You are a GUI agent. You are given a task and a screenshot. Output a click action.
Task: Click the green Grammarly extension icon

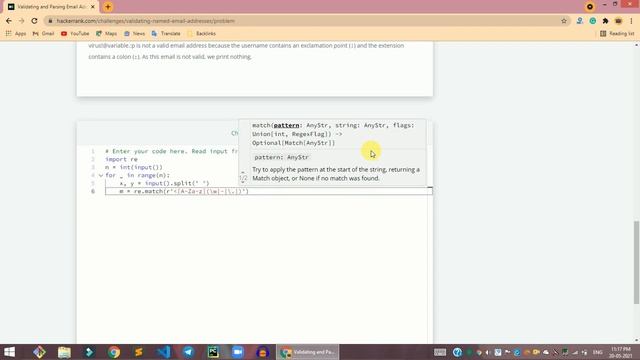[593, 21]
